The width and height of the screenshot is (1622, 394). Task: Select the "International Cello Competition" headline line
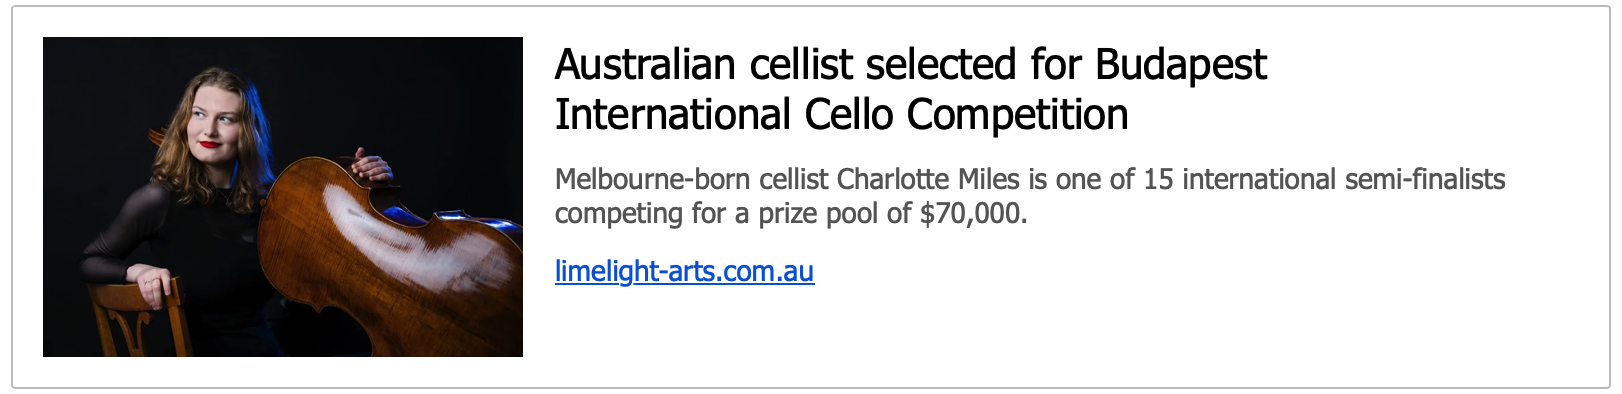(x=841, y=114)
